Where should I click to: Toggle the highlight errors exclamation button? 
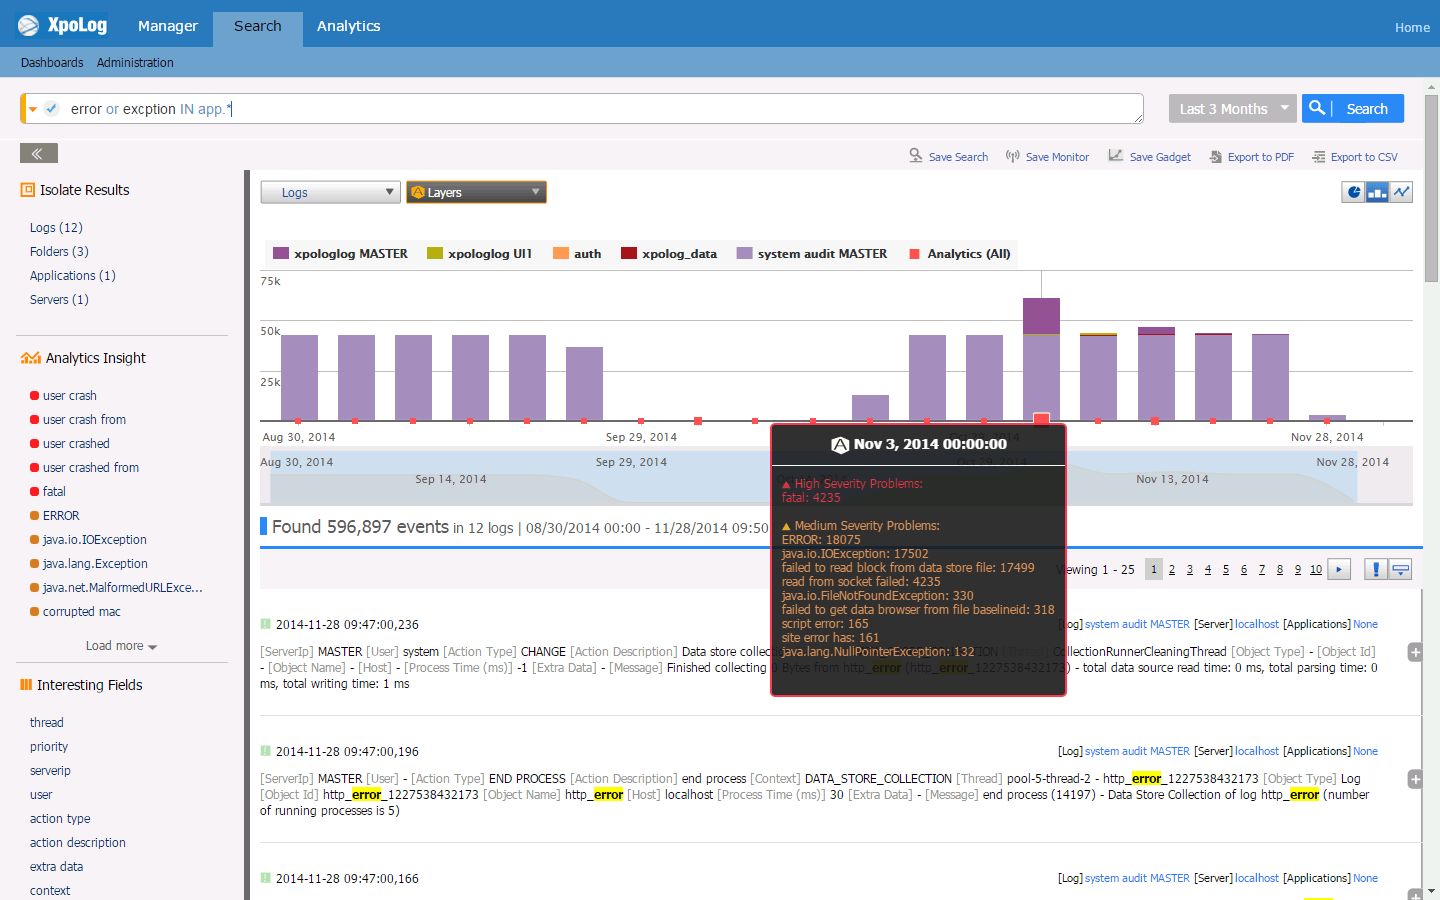click(1374, 568)
